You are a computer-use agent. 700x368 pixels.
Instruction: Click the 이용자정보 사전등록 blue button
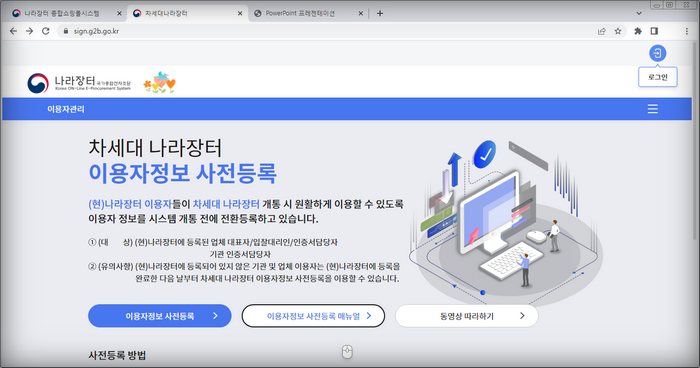(x=160, y=316)
